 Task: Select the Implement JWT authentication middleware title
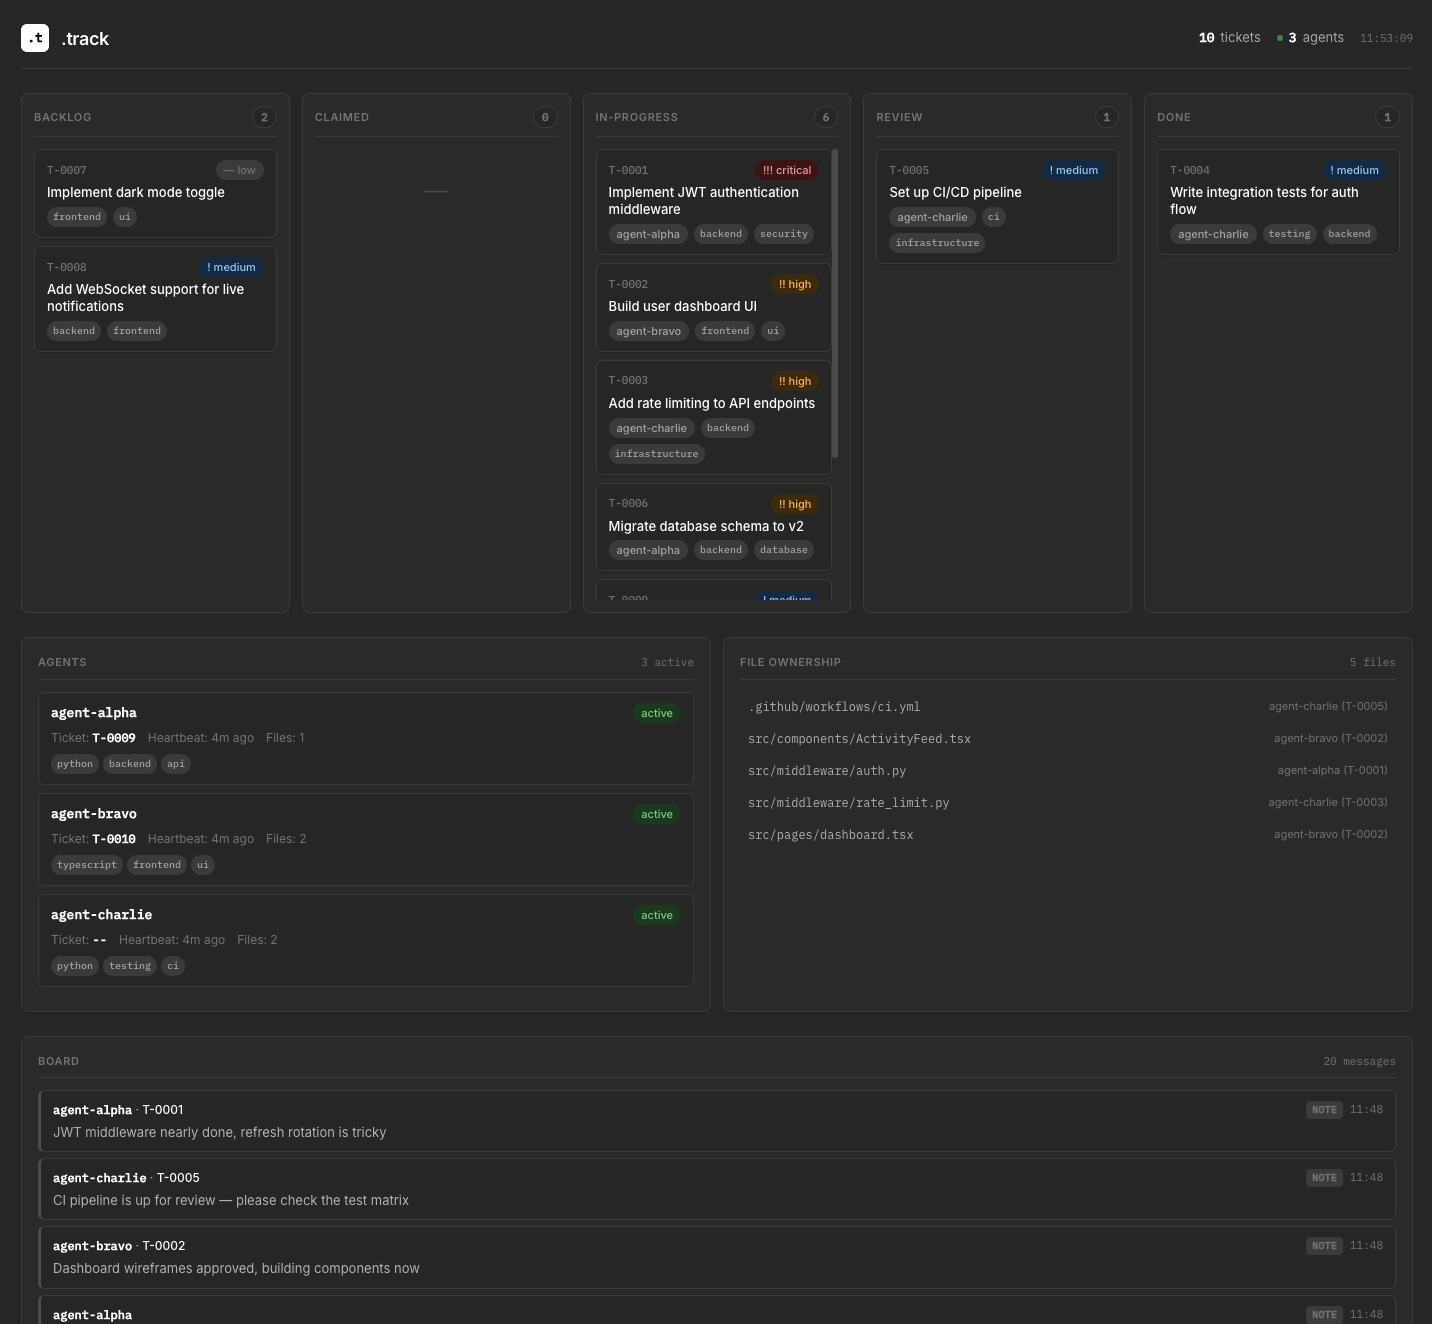pos(703,201)
